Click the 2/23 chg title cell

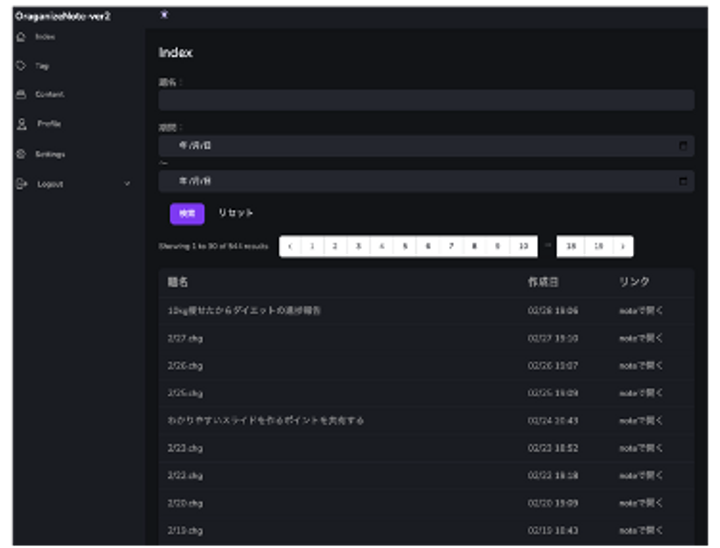click(185, 448)
